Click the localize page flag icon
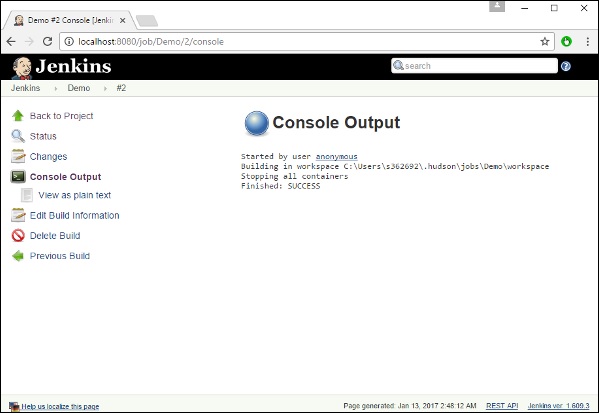The width and height of the screenshot is (599, 413). (14, 407)
